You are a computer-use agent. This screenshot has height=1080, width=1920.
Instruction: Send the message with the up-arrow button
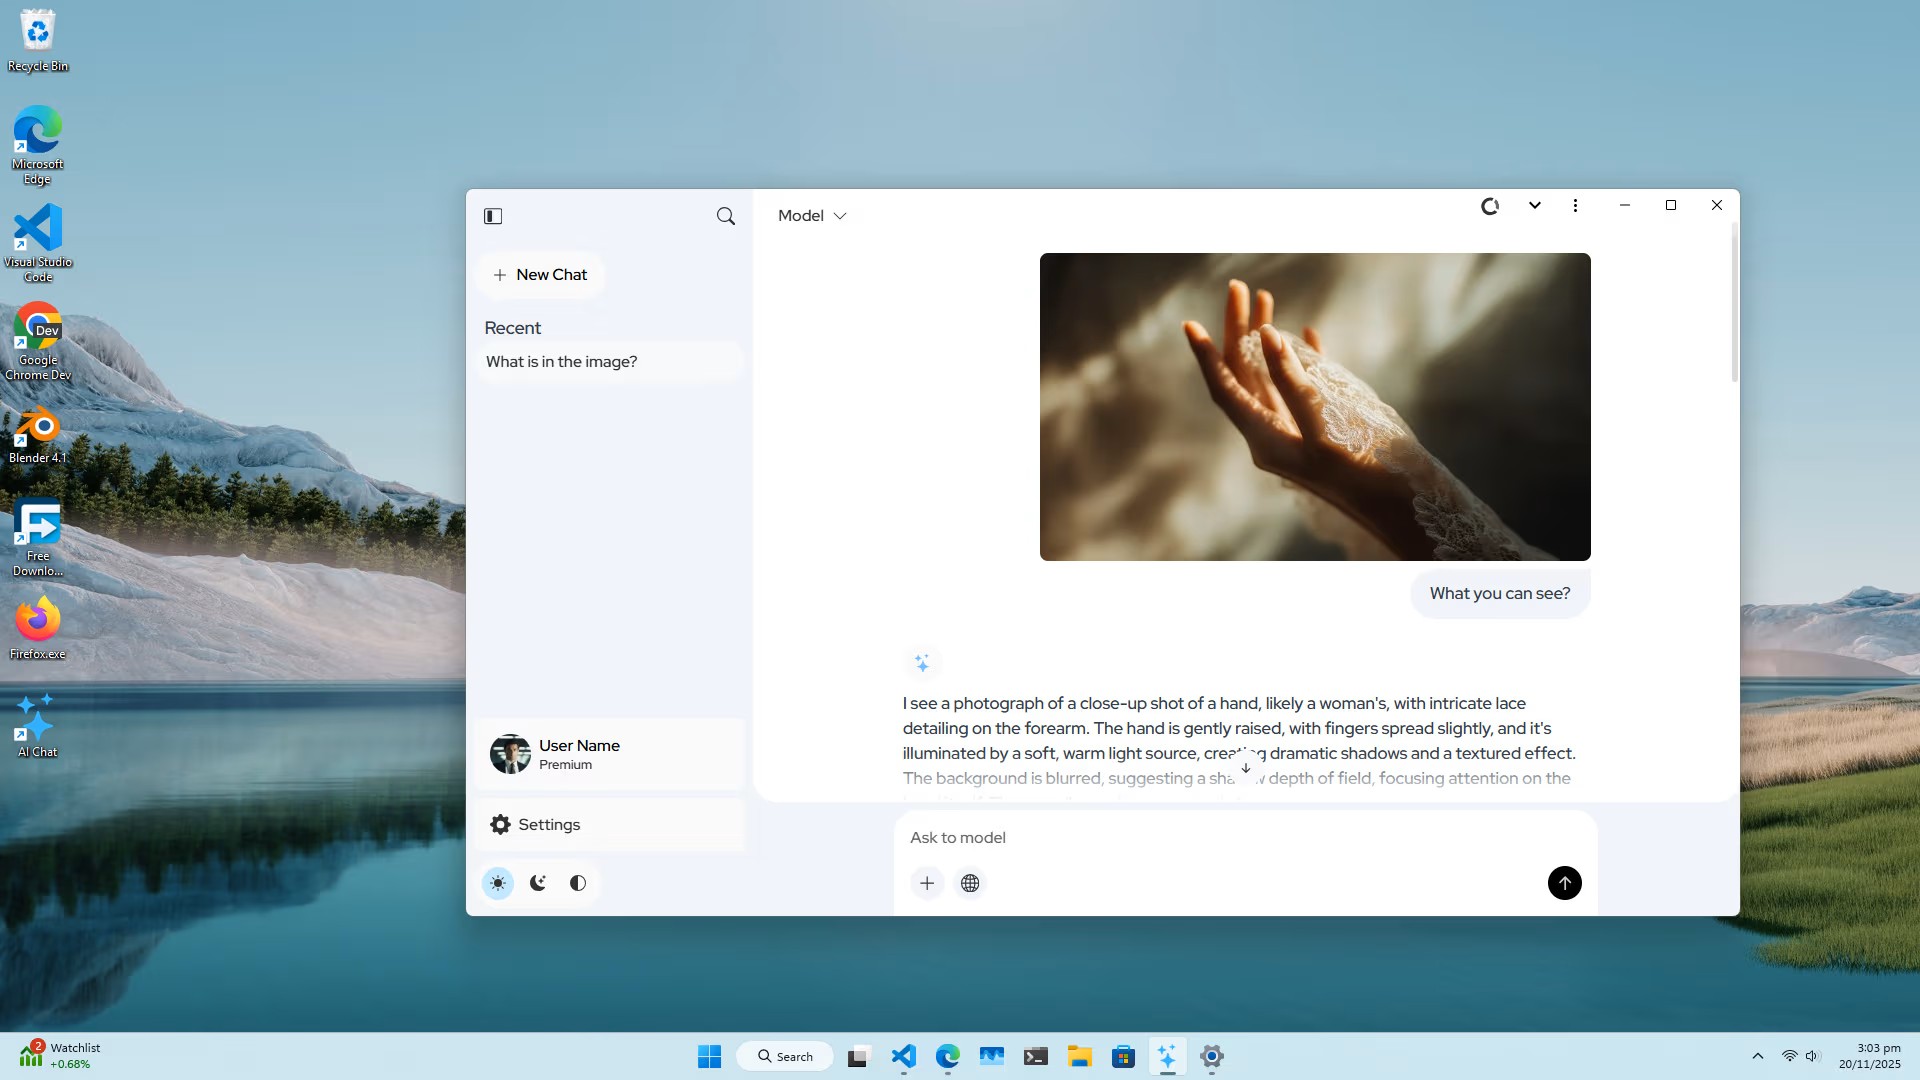point(1564,883)
